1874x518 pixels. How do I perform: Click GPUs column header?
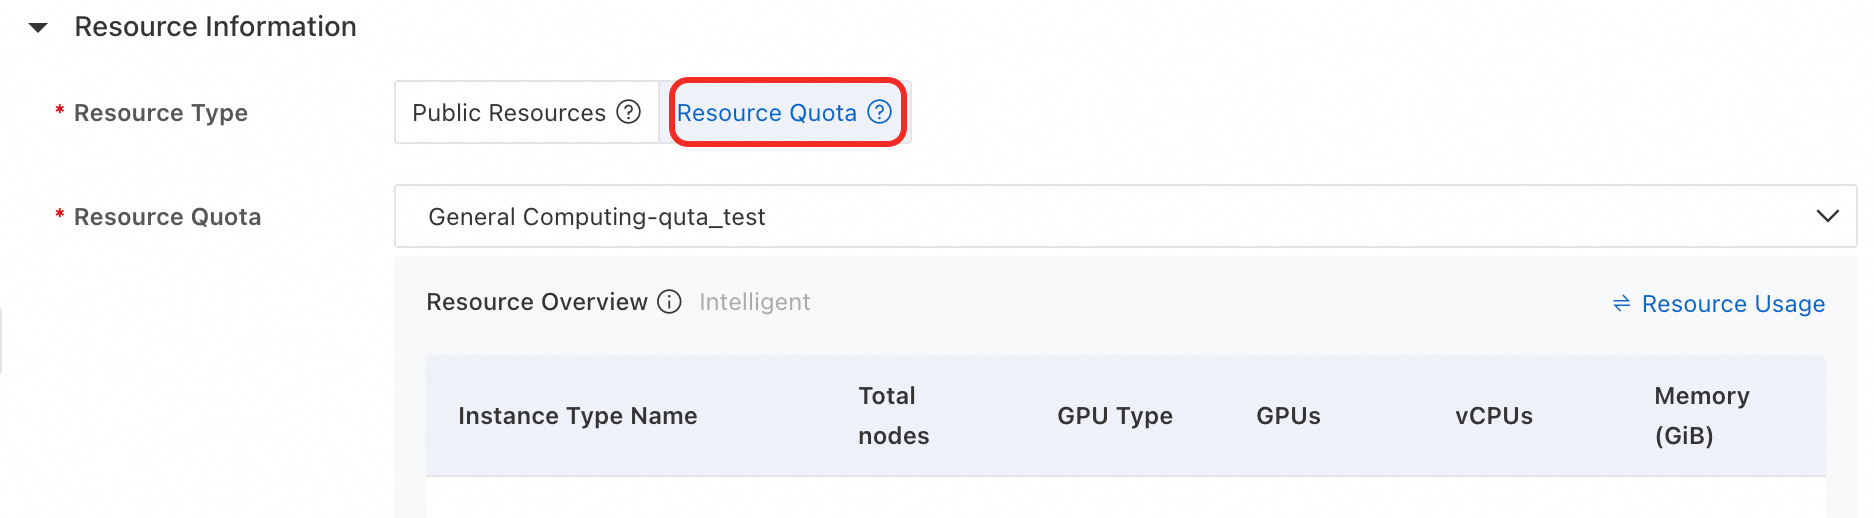tap(1288, 416)
